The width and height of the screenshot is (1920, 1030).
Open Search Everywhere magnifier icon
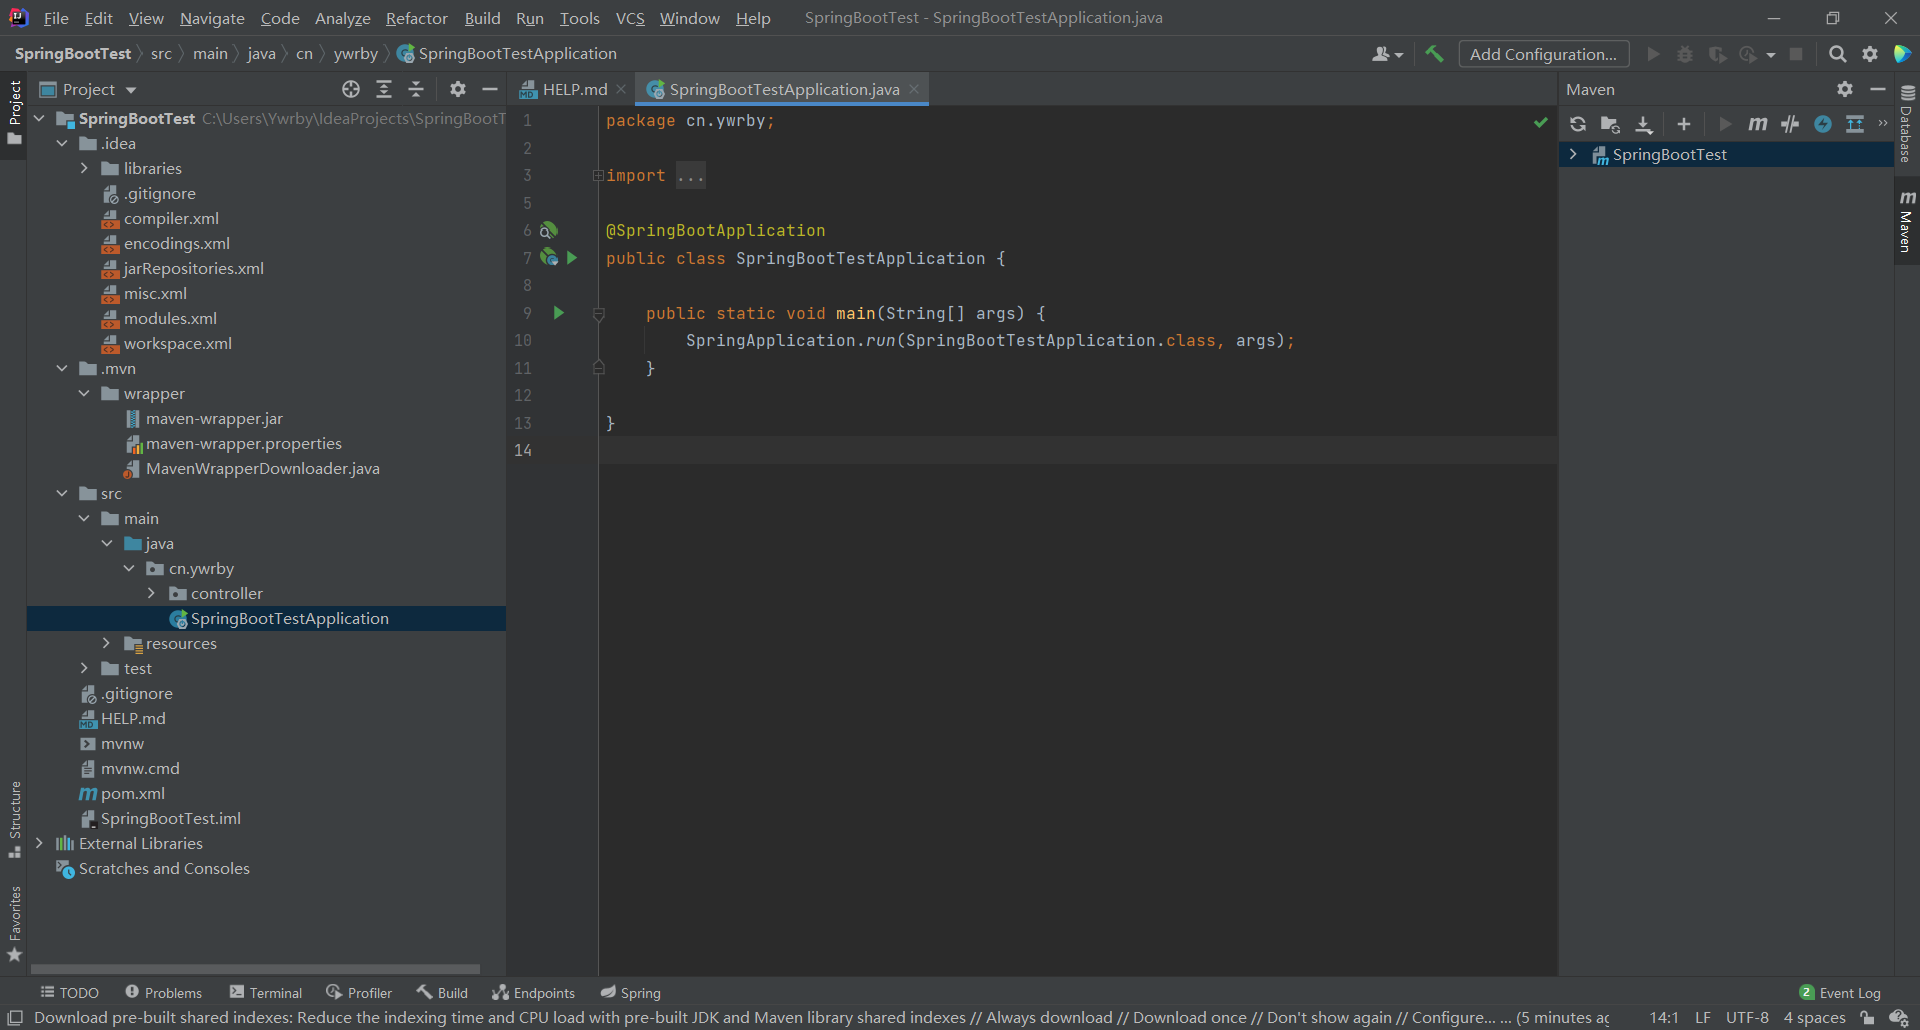[x=1837, y=54]
